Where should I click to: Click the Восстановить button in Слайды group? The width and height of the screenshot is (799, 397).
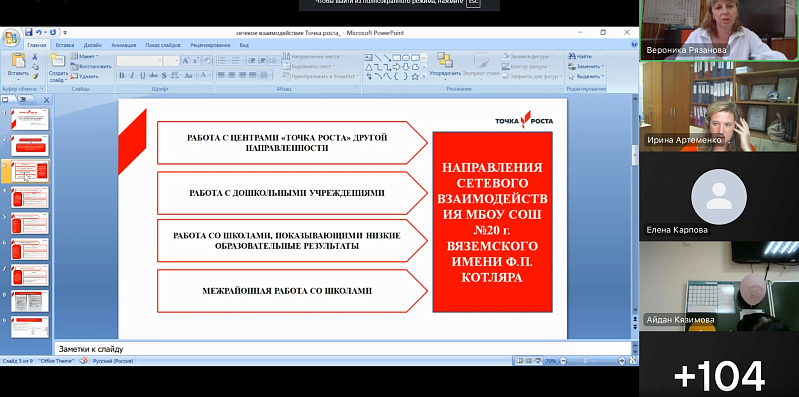click(x=91, y=66)
